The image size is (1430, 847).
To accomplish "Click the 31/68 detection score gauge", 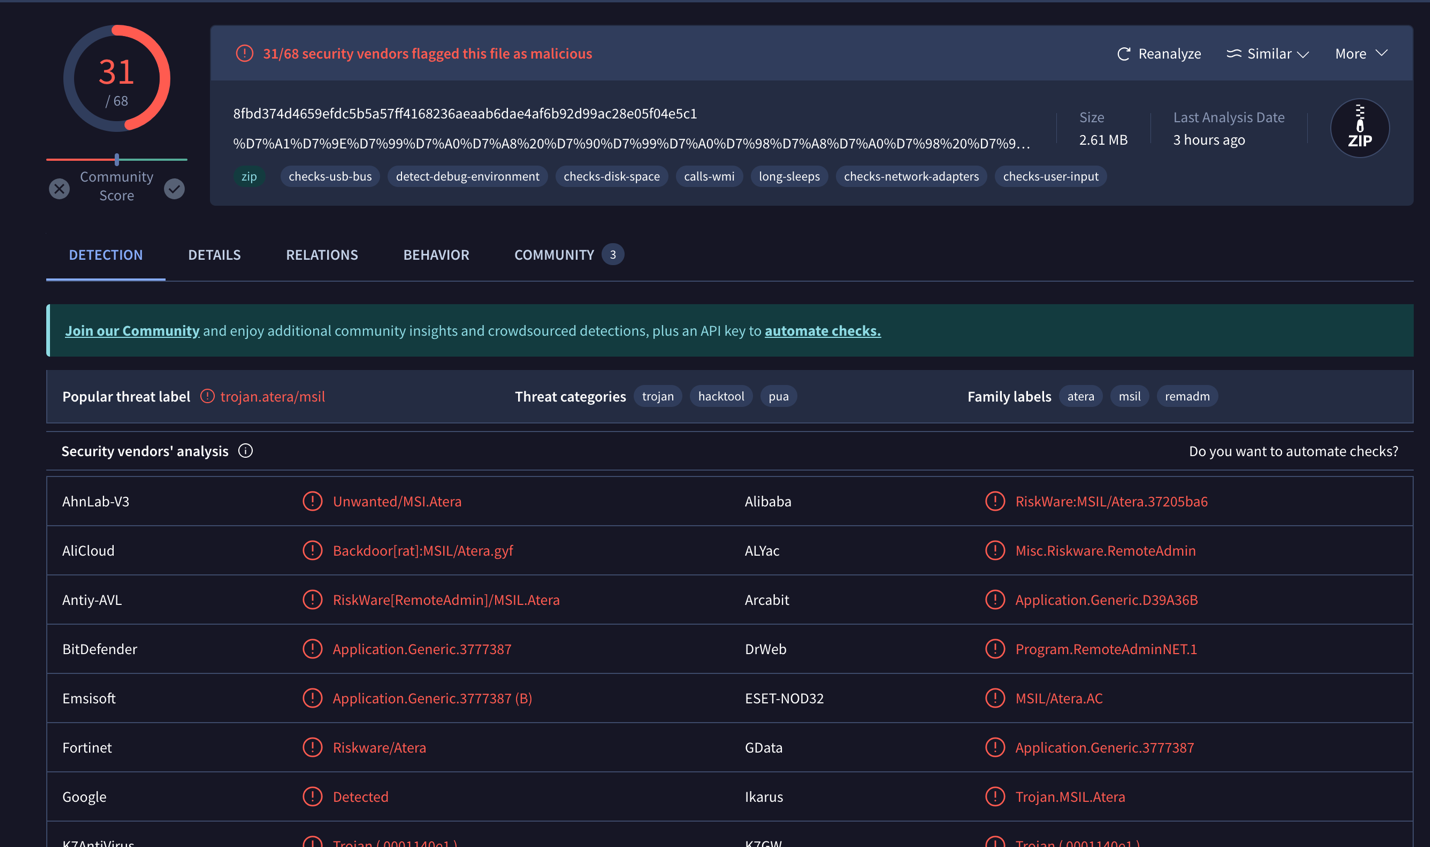I will point(117,78).
